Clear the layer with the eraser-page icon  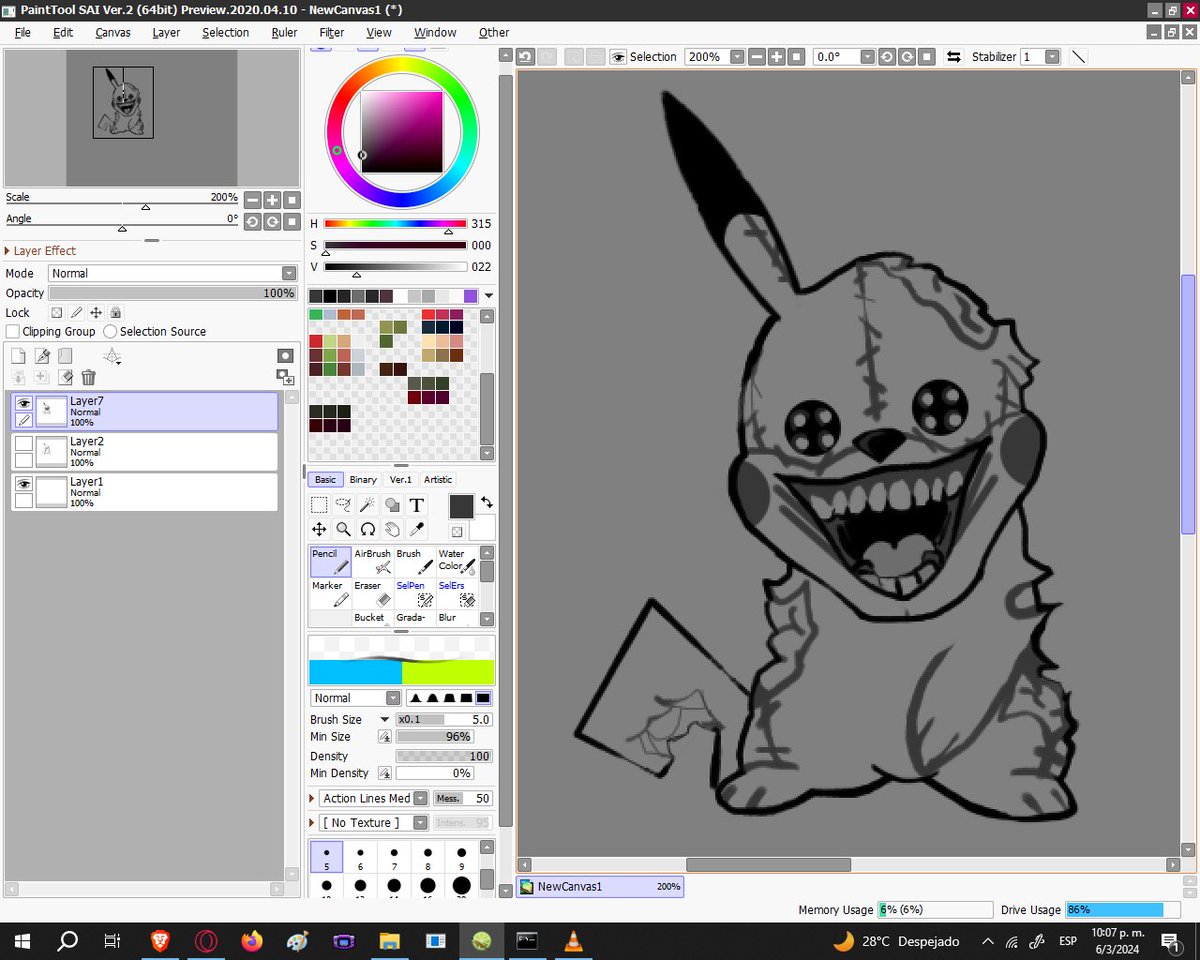tap(66, 377)
